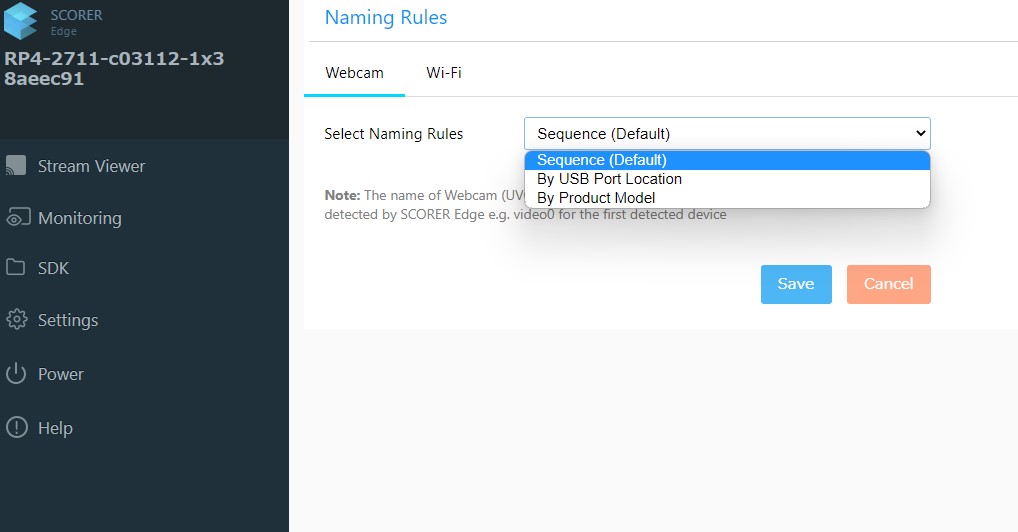Open the SDK section label

click(x=53, y=268)
